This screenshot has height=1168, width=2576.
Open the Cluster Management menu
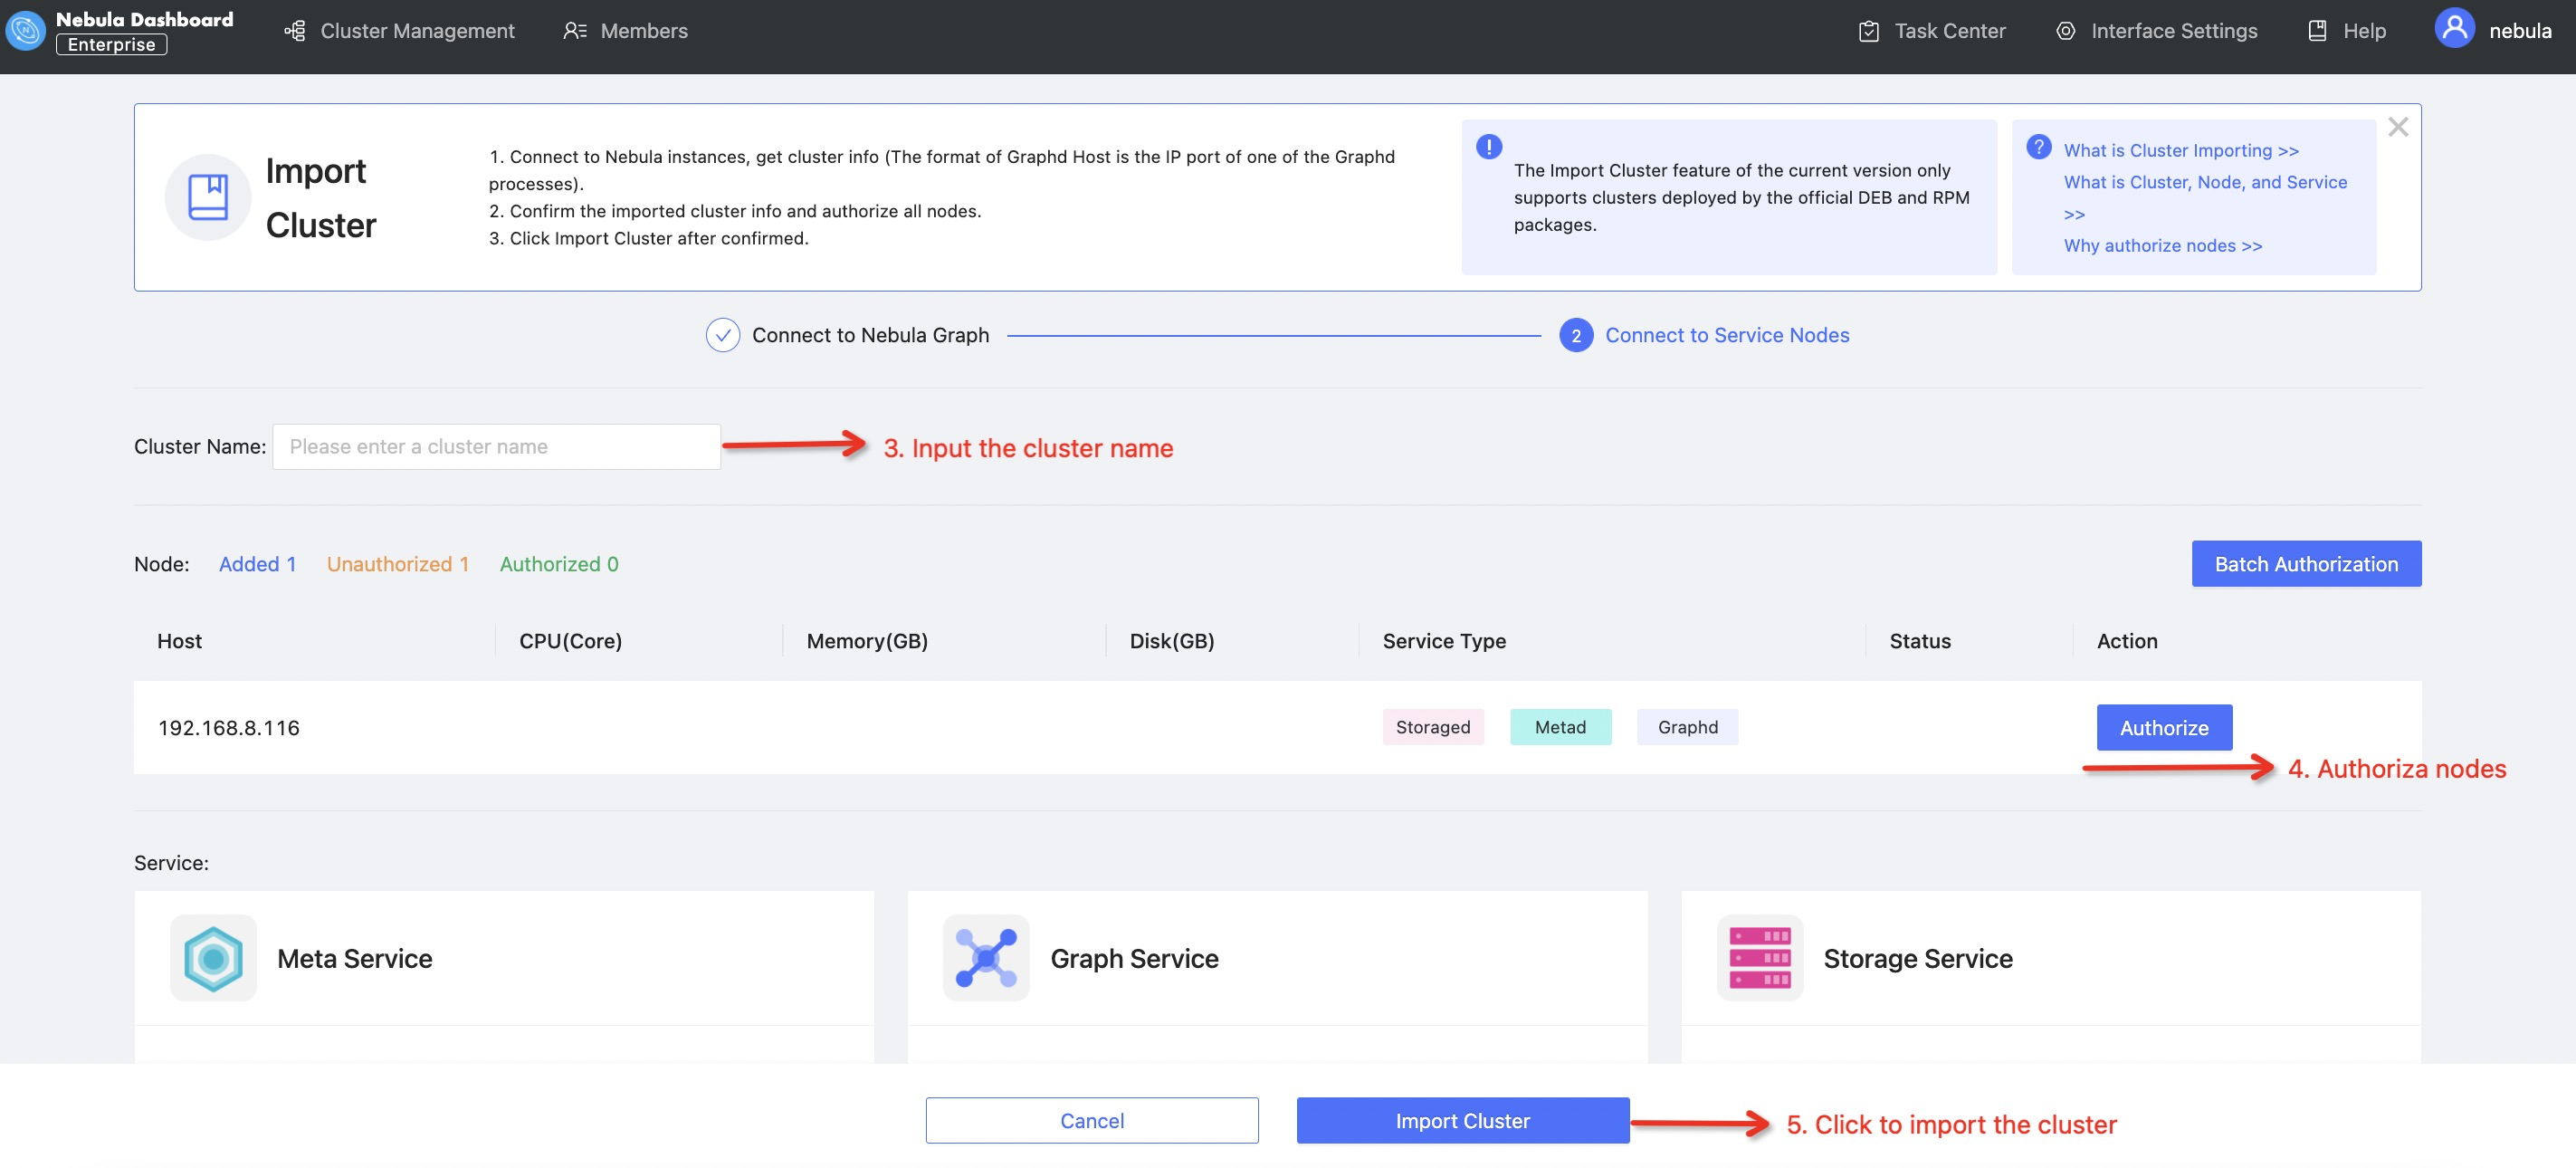pos(400,31)
